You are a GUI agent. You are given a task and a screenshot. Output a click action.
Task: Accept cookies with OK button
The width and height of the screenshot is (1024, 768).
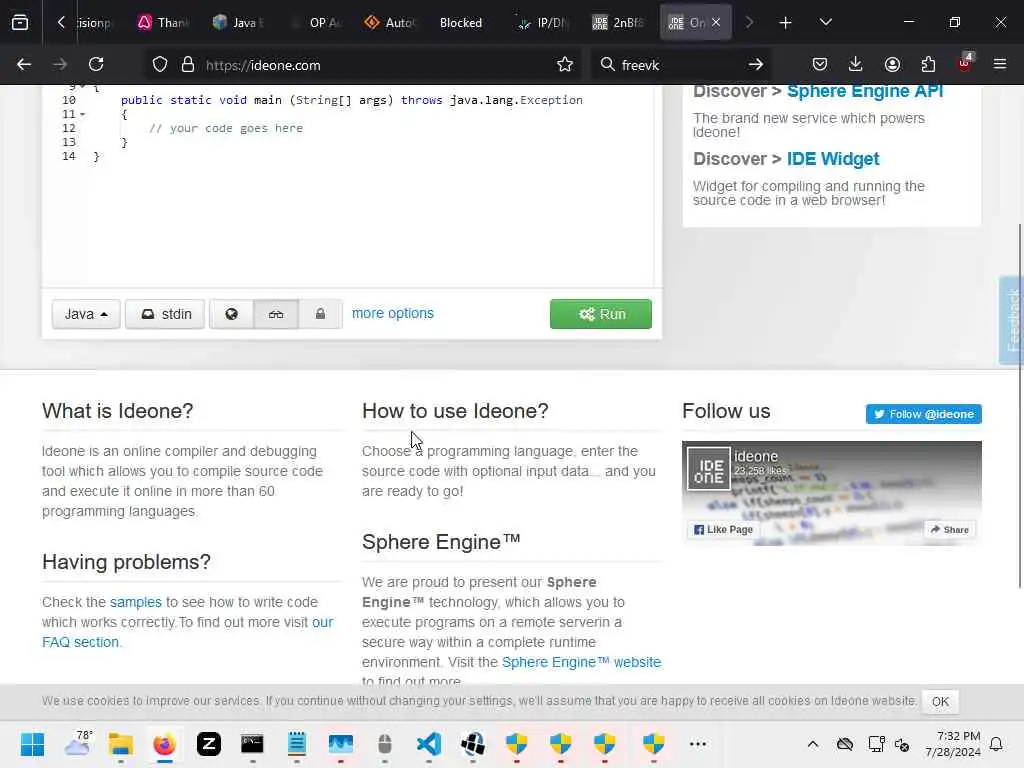pos(940,701)
